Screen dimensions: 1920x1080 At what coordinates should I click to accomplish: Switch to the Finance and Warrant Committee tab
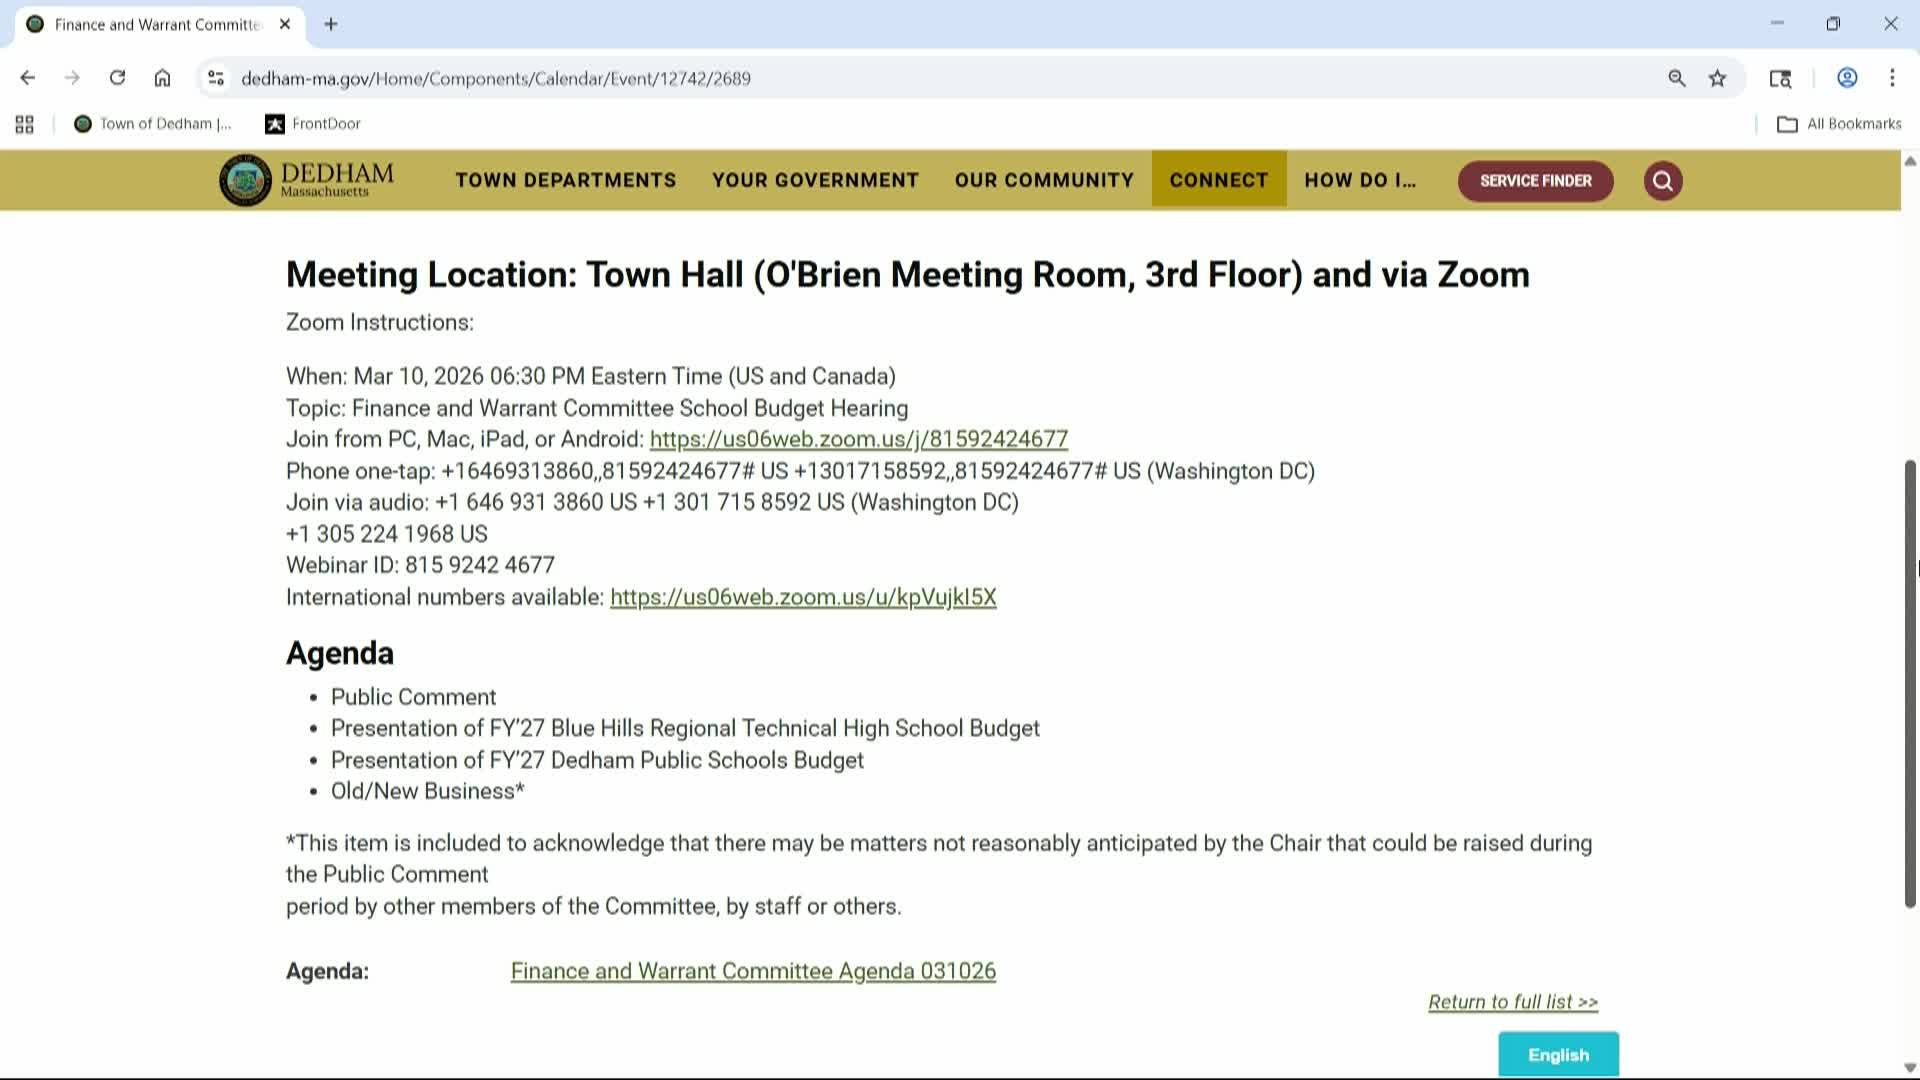[155, 24]
